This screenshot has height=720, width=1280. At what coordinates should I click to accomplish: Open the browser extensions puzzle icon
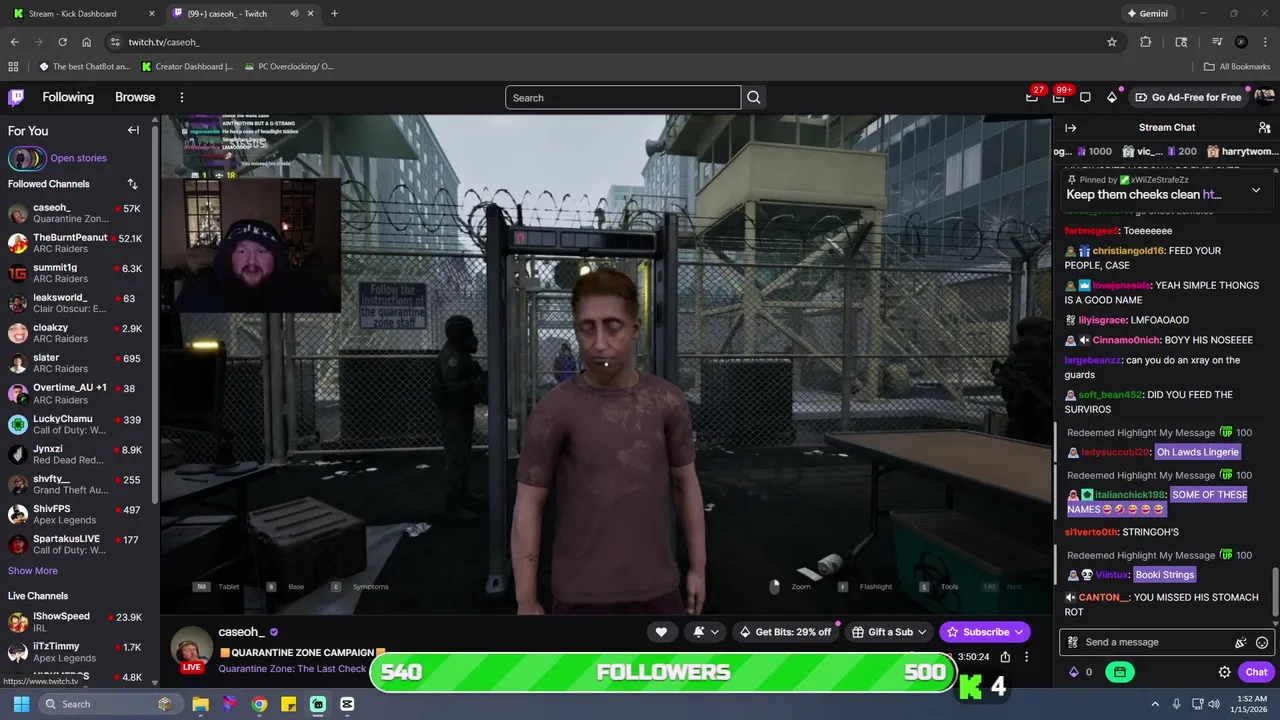point(1146,42)
